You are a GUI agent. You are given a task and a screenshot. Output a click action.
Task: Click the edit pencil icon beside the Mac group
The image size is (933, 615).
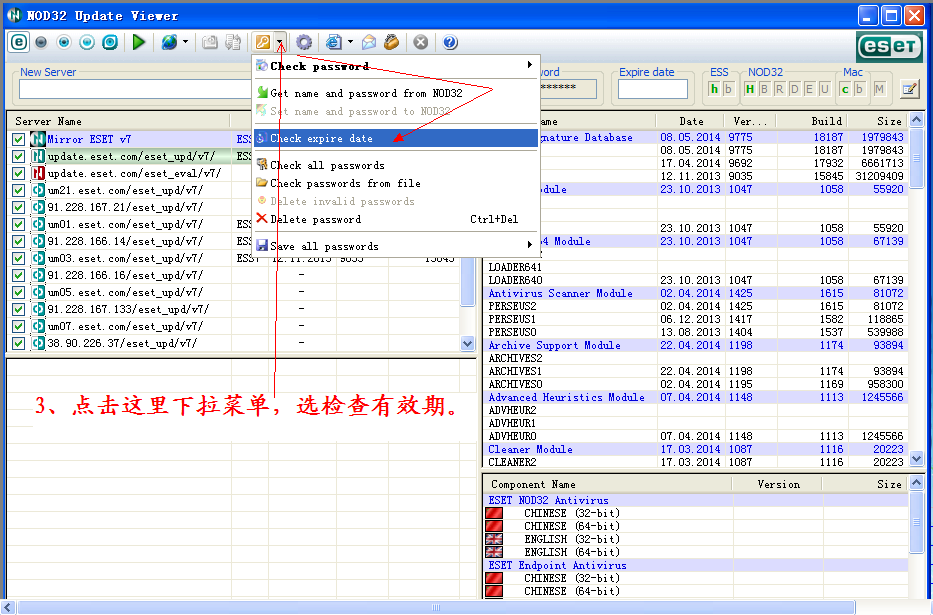(x=909, y=89)
